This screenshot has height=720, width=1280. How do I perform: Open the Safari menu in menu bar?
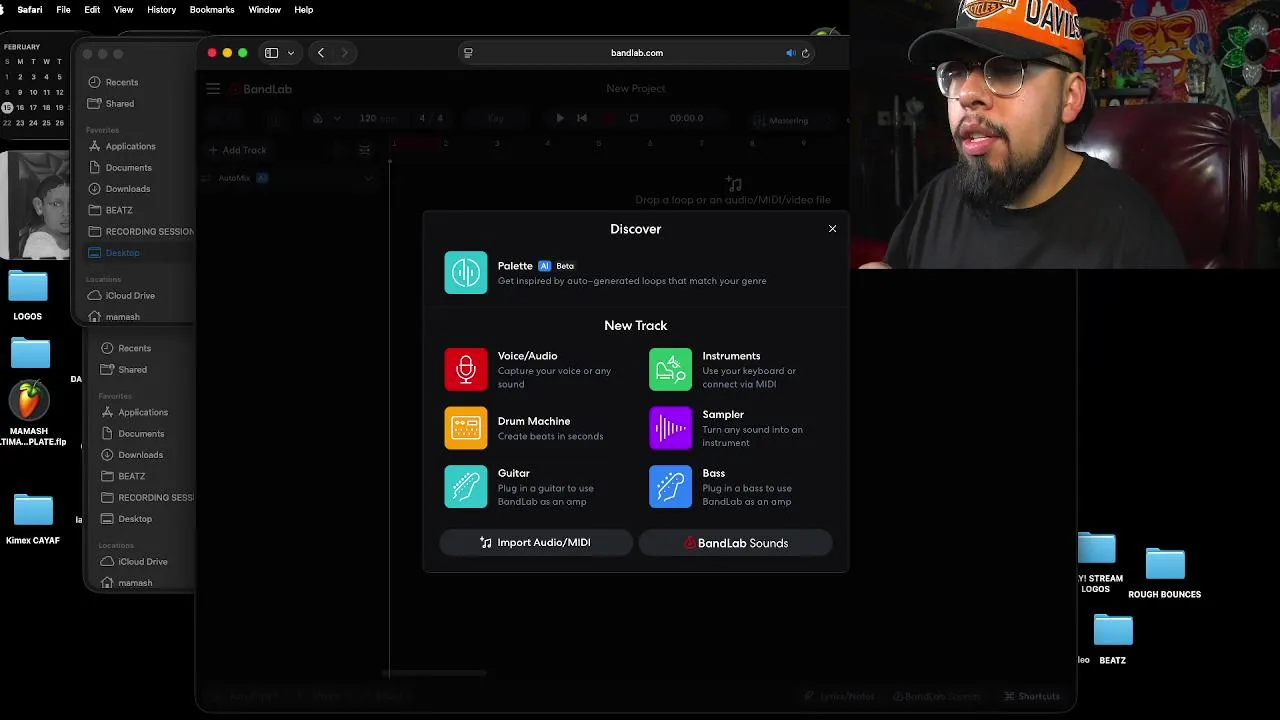(29, 9)
